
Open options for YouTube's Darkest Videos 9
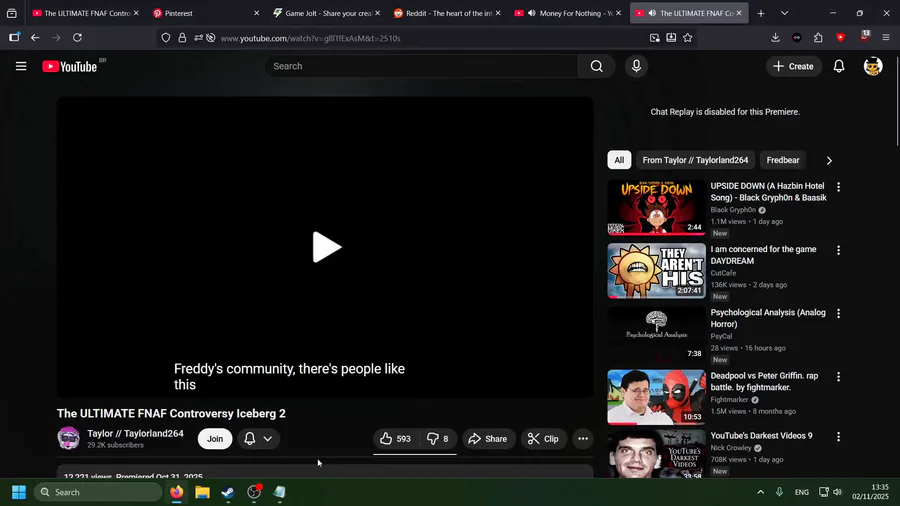tap(839, 437)
